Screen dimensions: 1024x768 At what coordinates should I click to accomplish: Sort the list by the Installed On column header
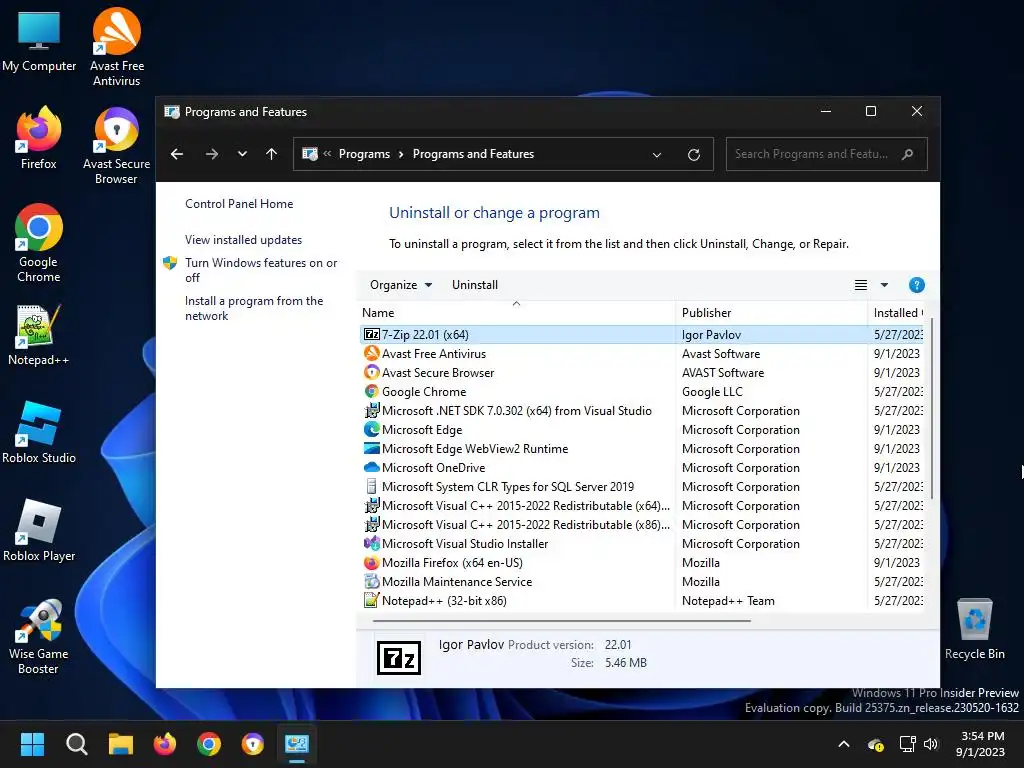895,313
